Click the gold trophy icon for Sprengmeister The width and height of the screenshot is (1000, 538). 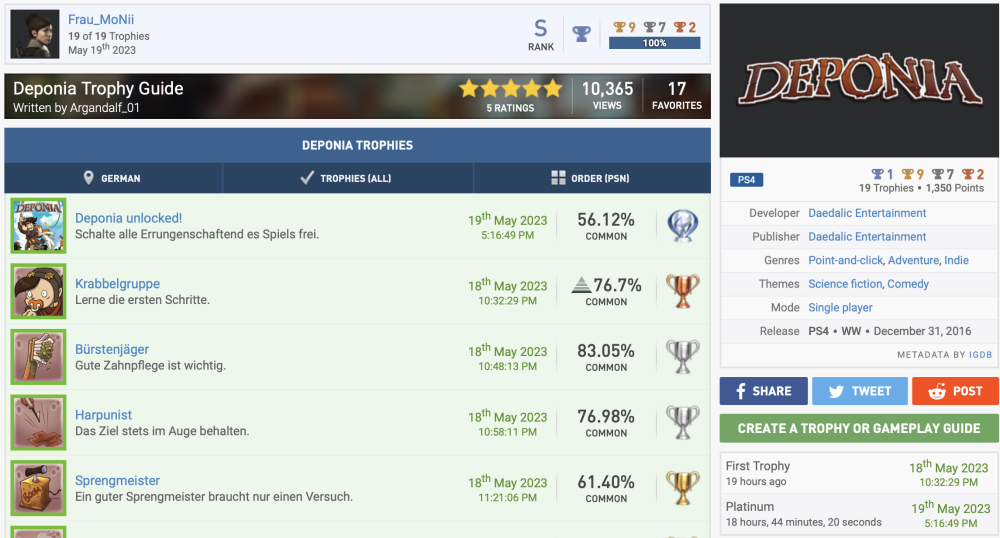(x=683, y=488)
